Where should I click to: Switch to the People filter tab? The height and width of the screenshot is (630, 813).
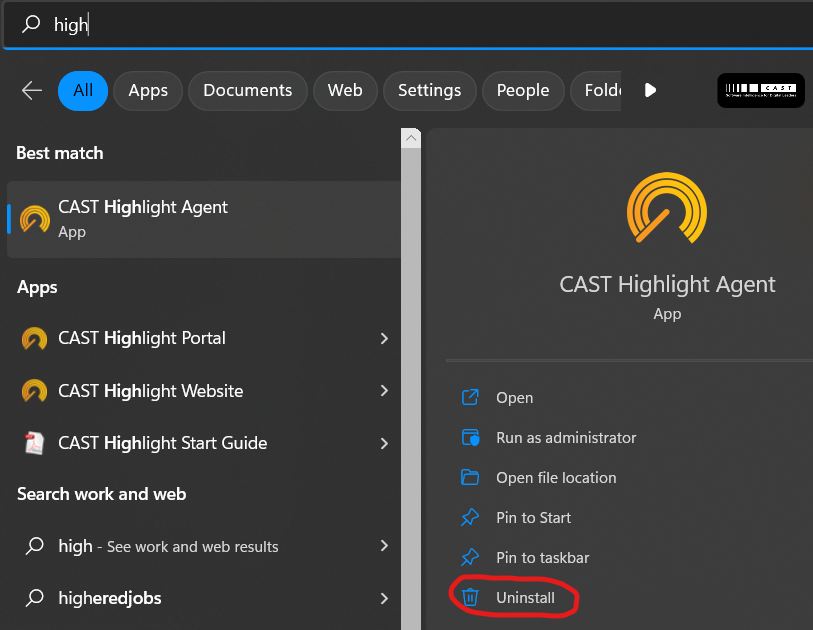pos(523,91)
